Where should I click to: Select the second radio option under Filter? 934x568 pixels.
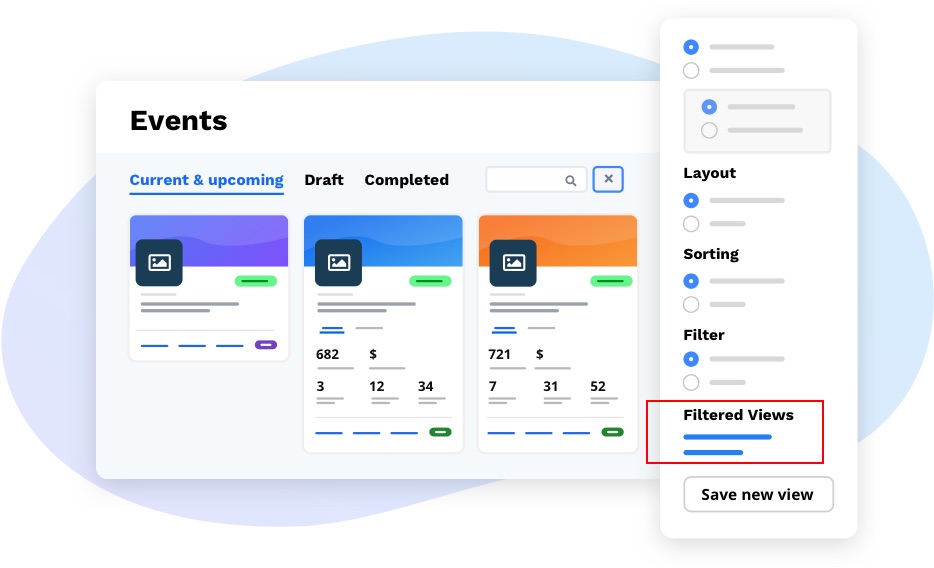coord(691,382)
